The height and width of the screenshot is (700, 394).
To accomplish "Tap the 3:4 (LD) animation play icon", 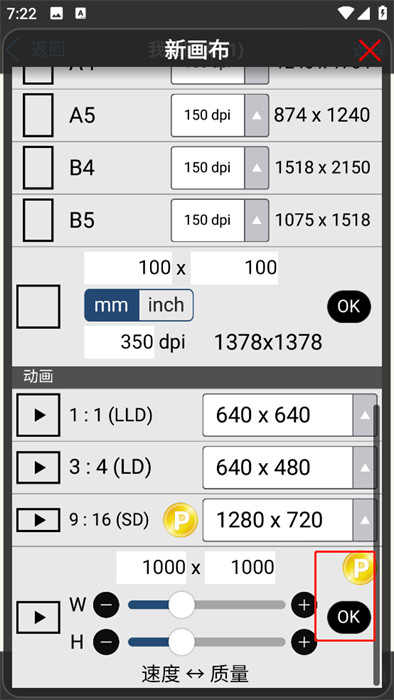I will 38,467.
